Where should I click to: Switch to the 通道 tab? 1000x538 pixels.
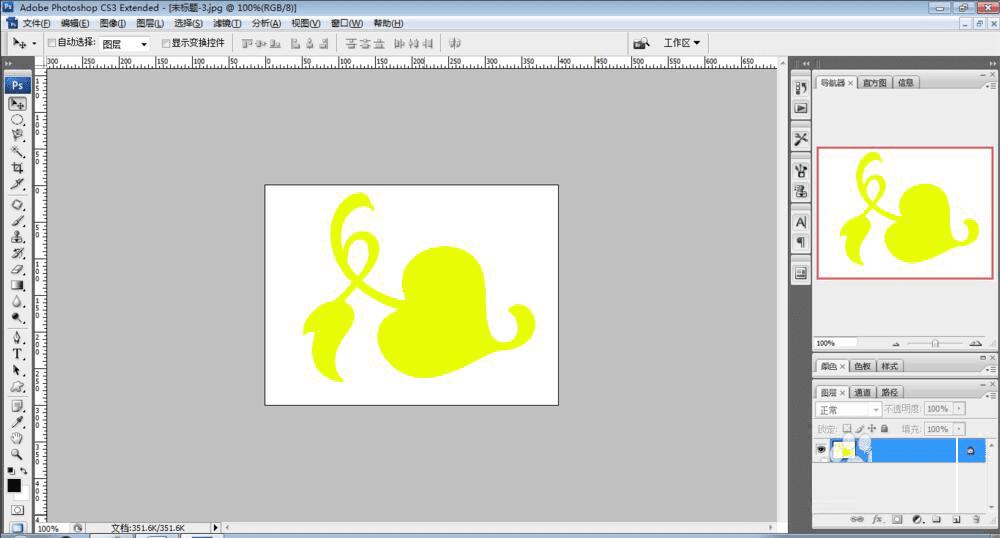point(862,392)
